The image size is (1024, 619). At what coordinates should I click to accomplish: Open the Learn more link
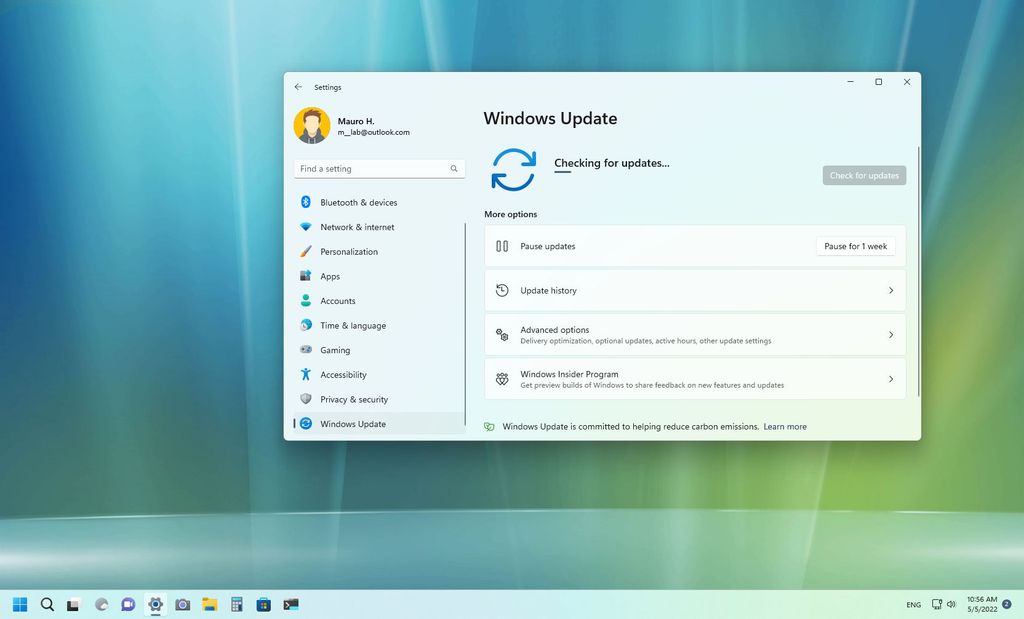785,426
